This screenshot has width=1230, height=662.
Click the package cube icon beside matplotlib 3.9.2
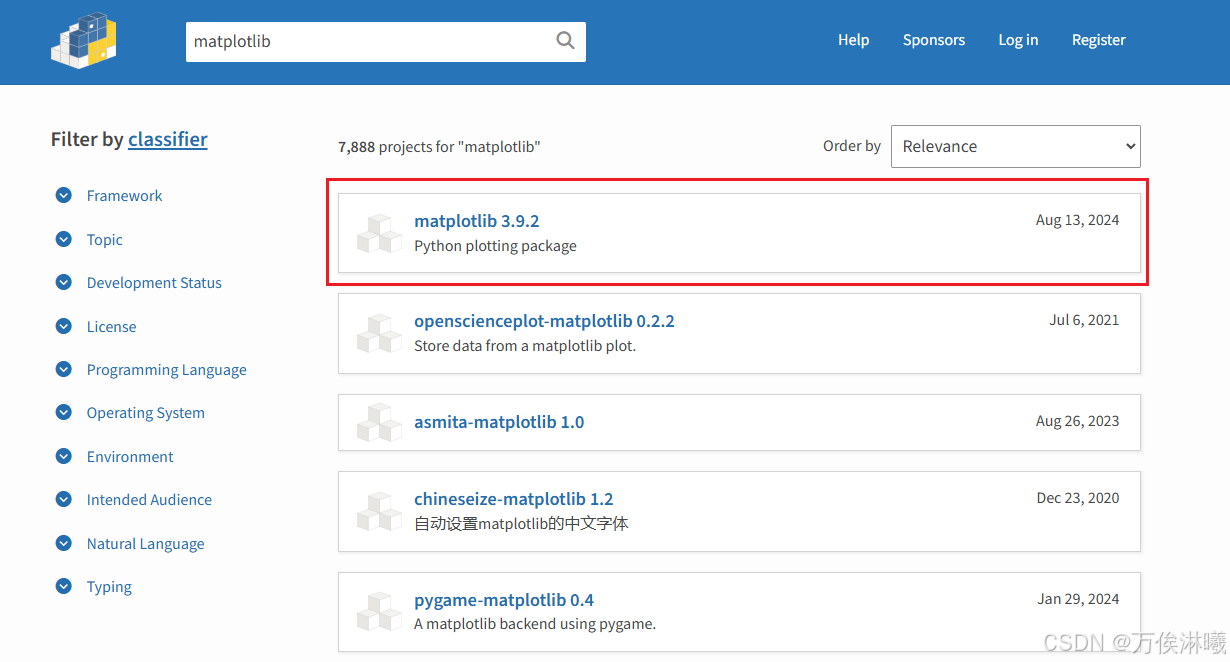coord(379,233)
